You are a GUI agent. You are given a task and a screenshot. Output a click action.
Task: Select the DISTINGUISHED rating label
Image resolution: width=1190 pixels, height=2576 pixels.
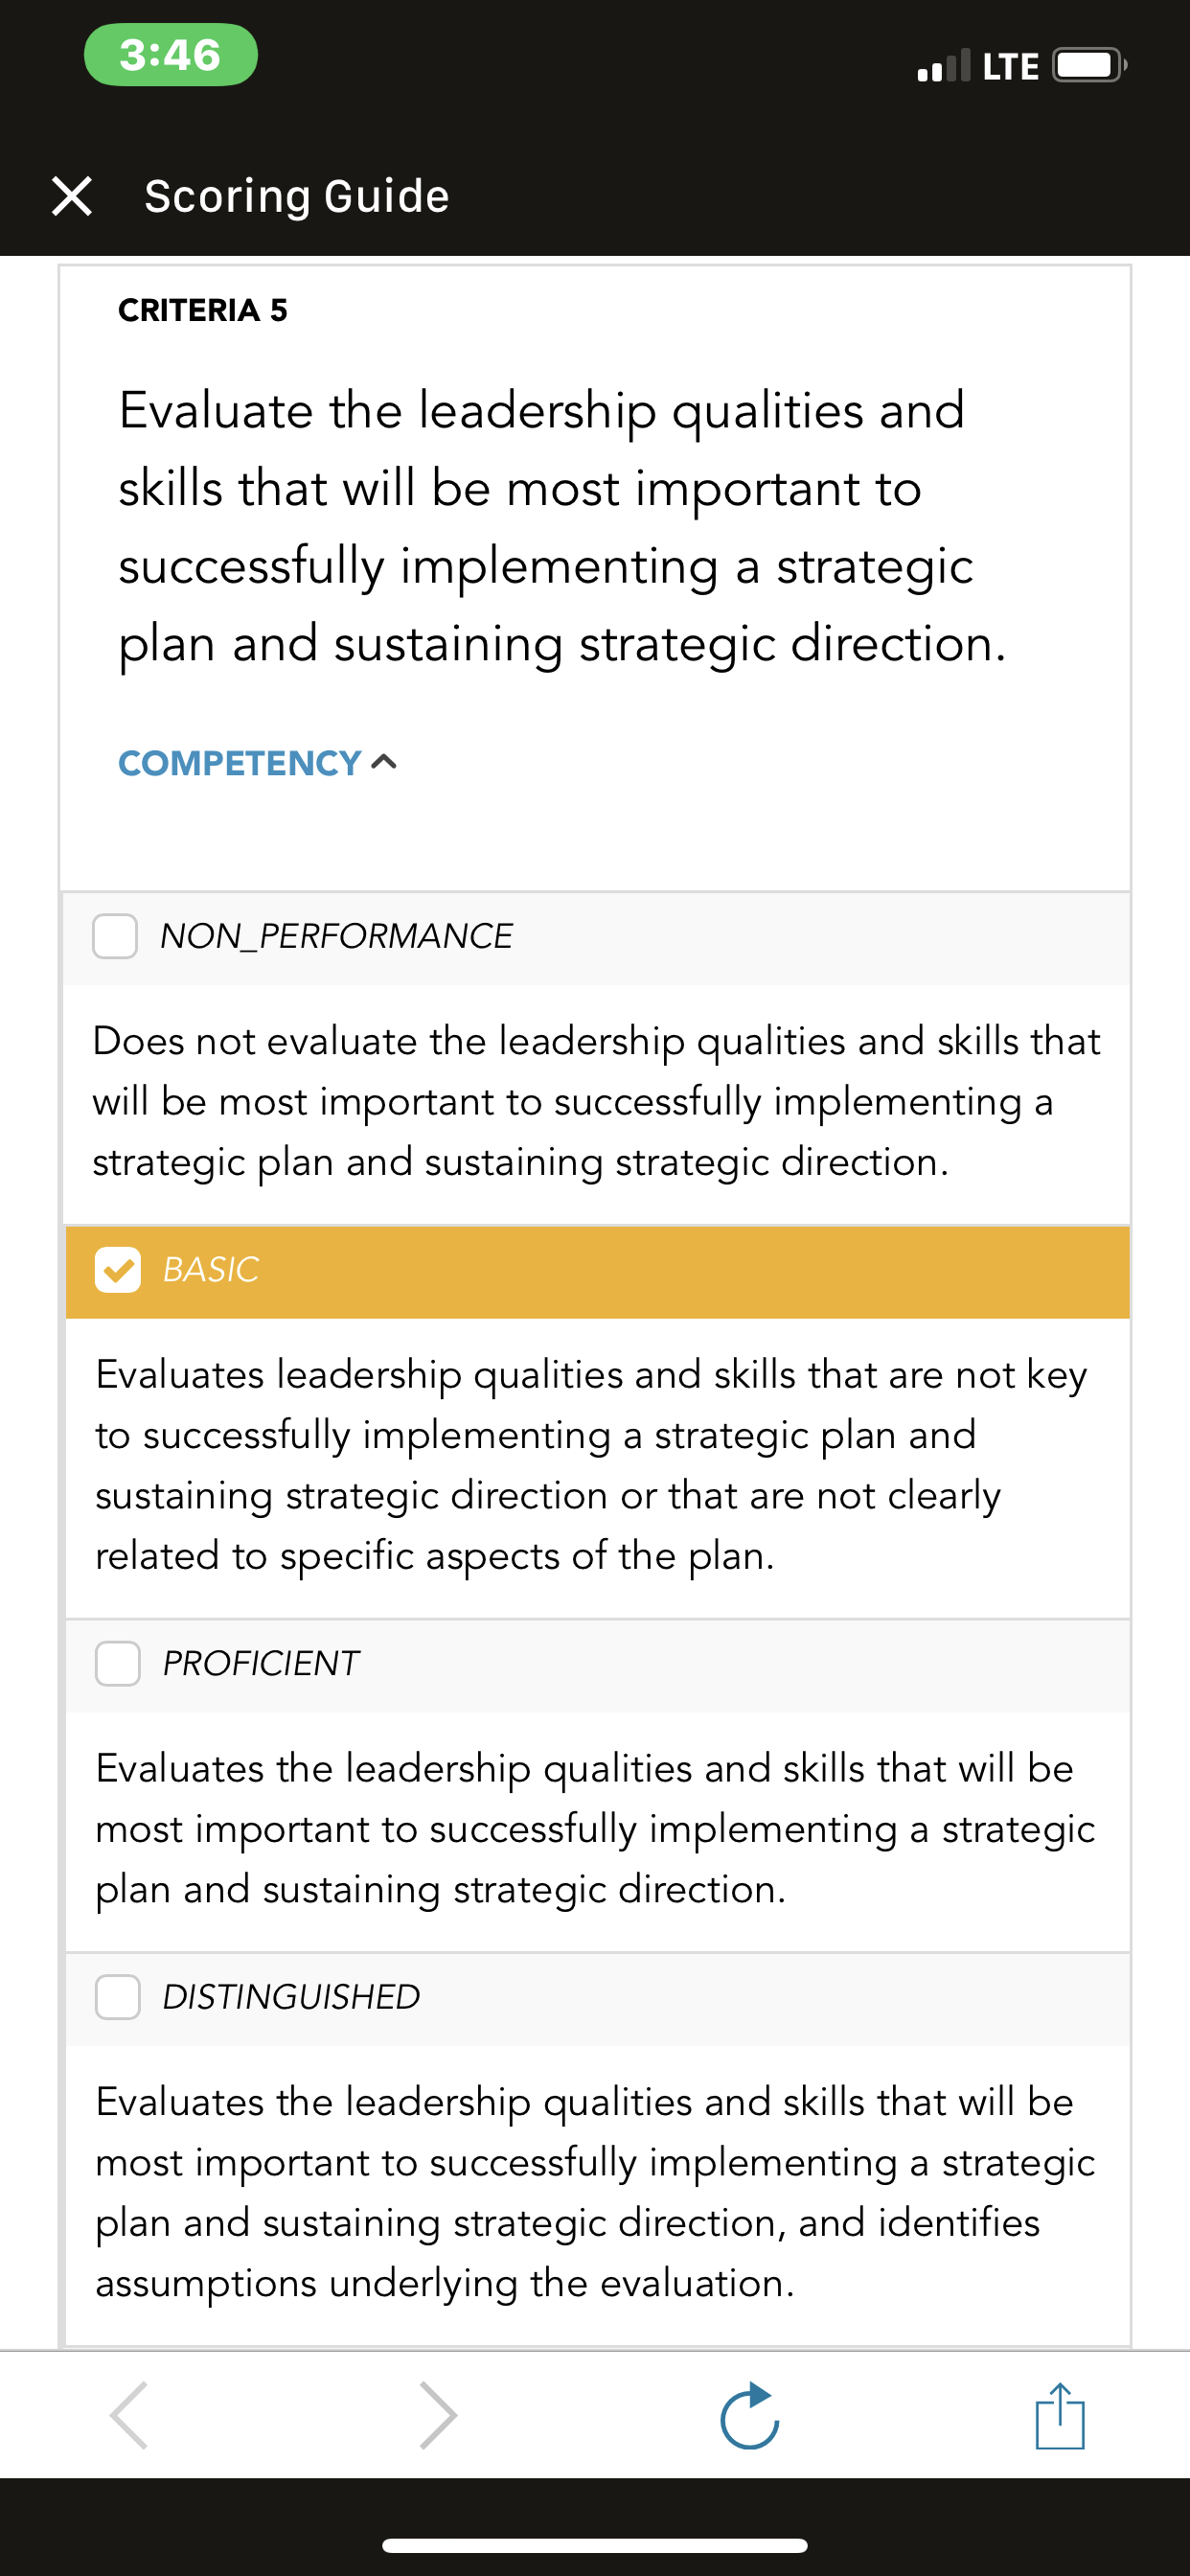click(x=291, y=1997)
